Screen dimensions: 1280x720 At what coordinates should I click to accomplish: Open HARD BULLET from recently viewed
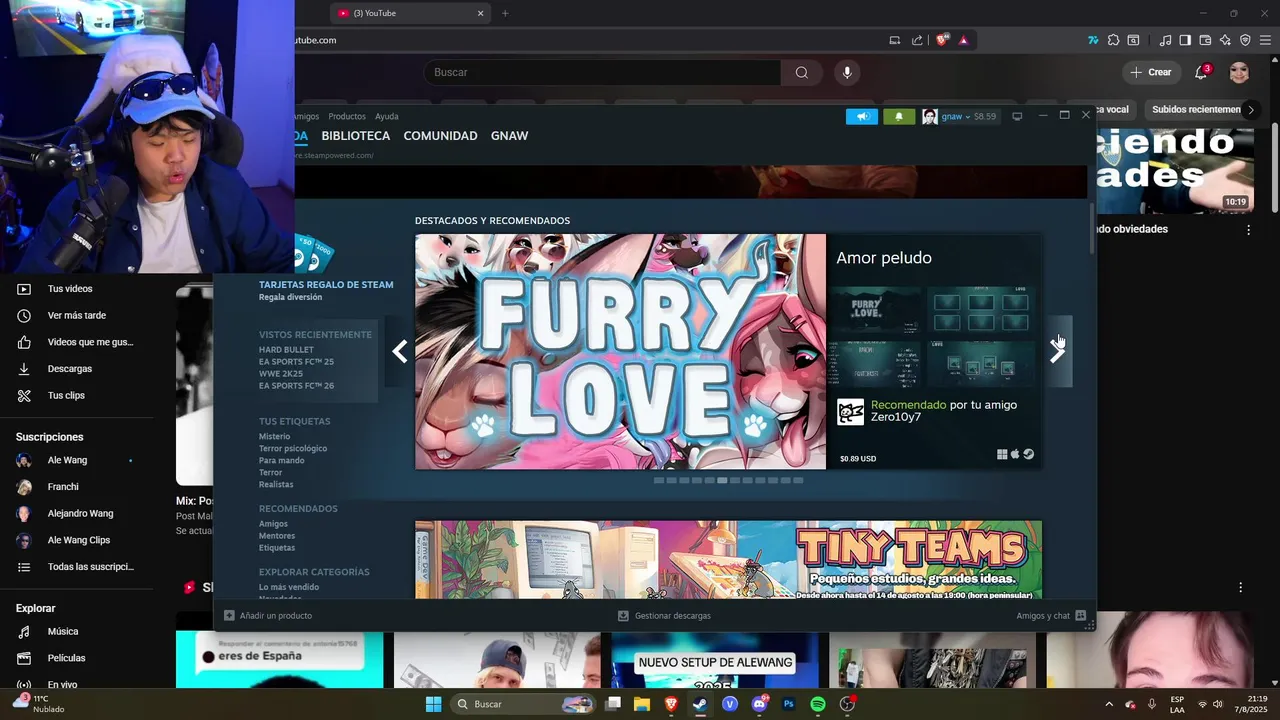(x=286, y=350)
